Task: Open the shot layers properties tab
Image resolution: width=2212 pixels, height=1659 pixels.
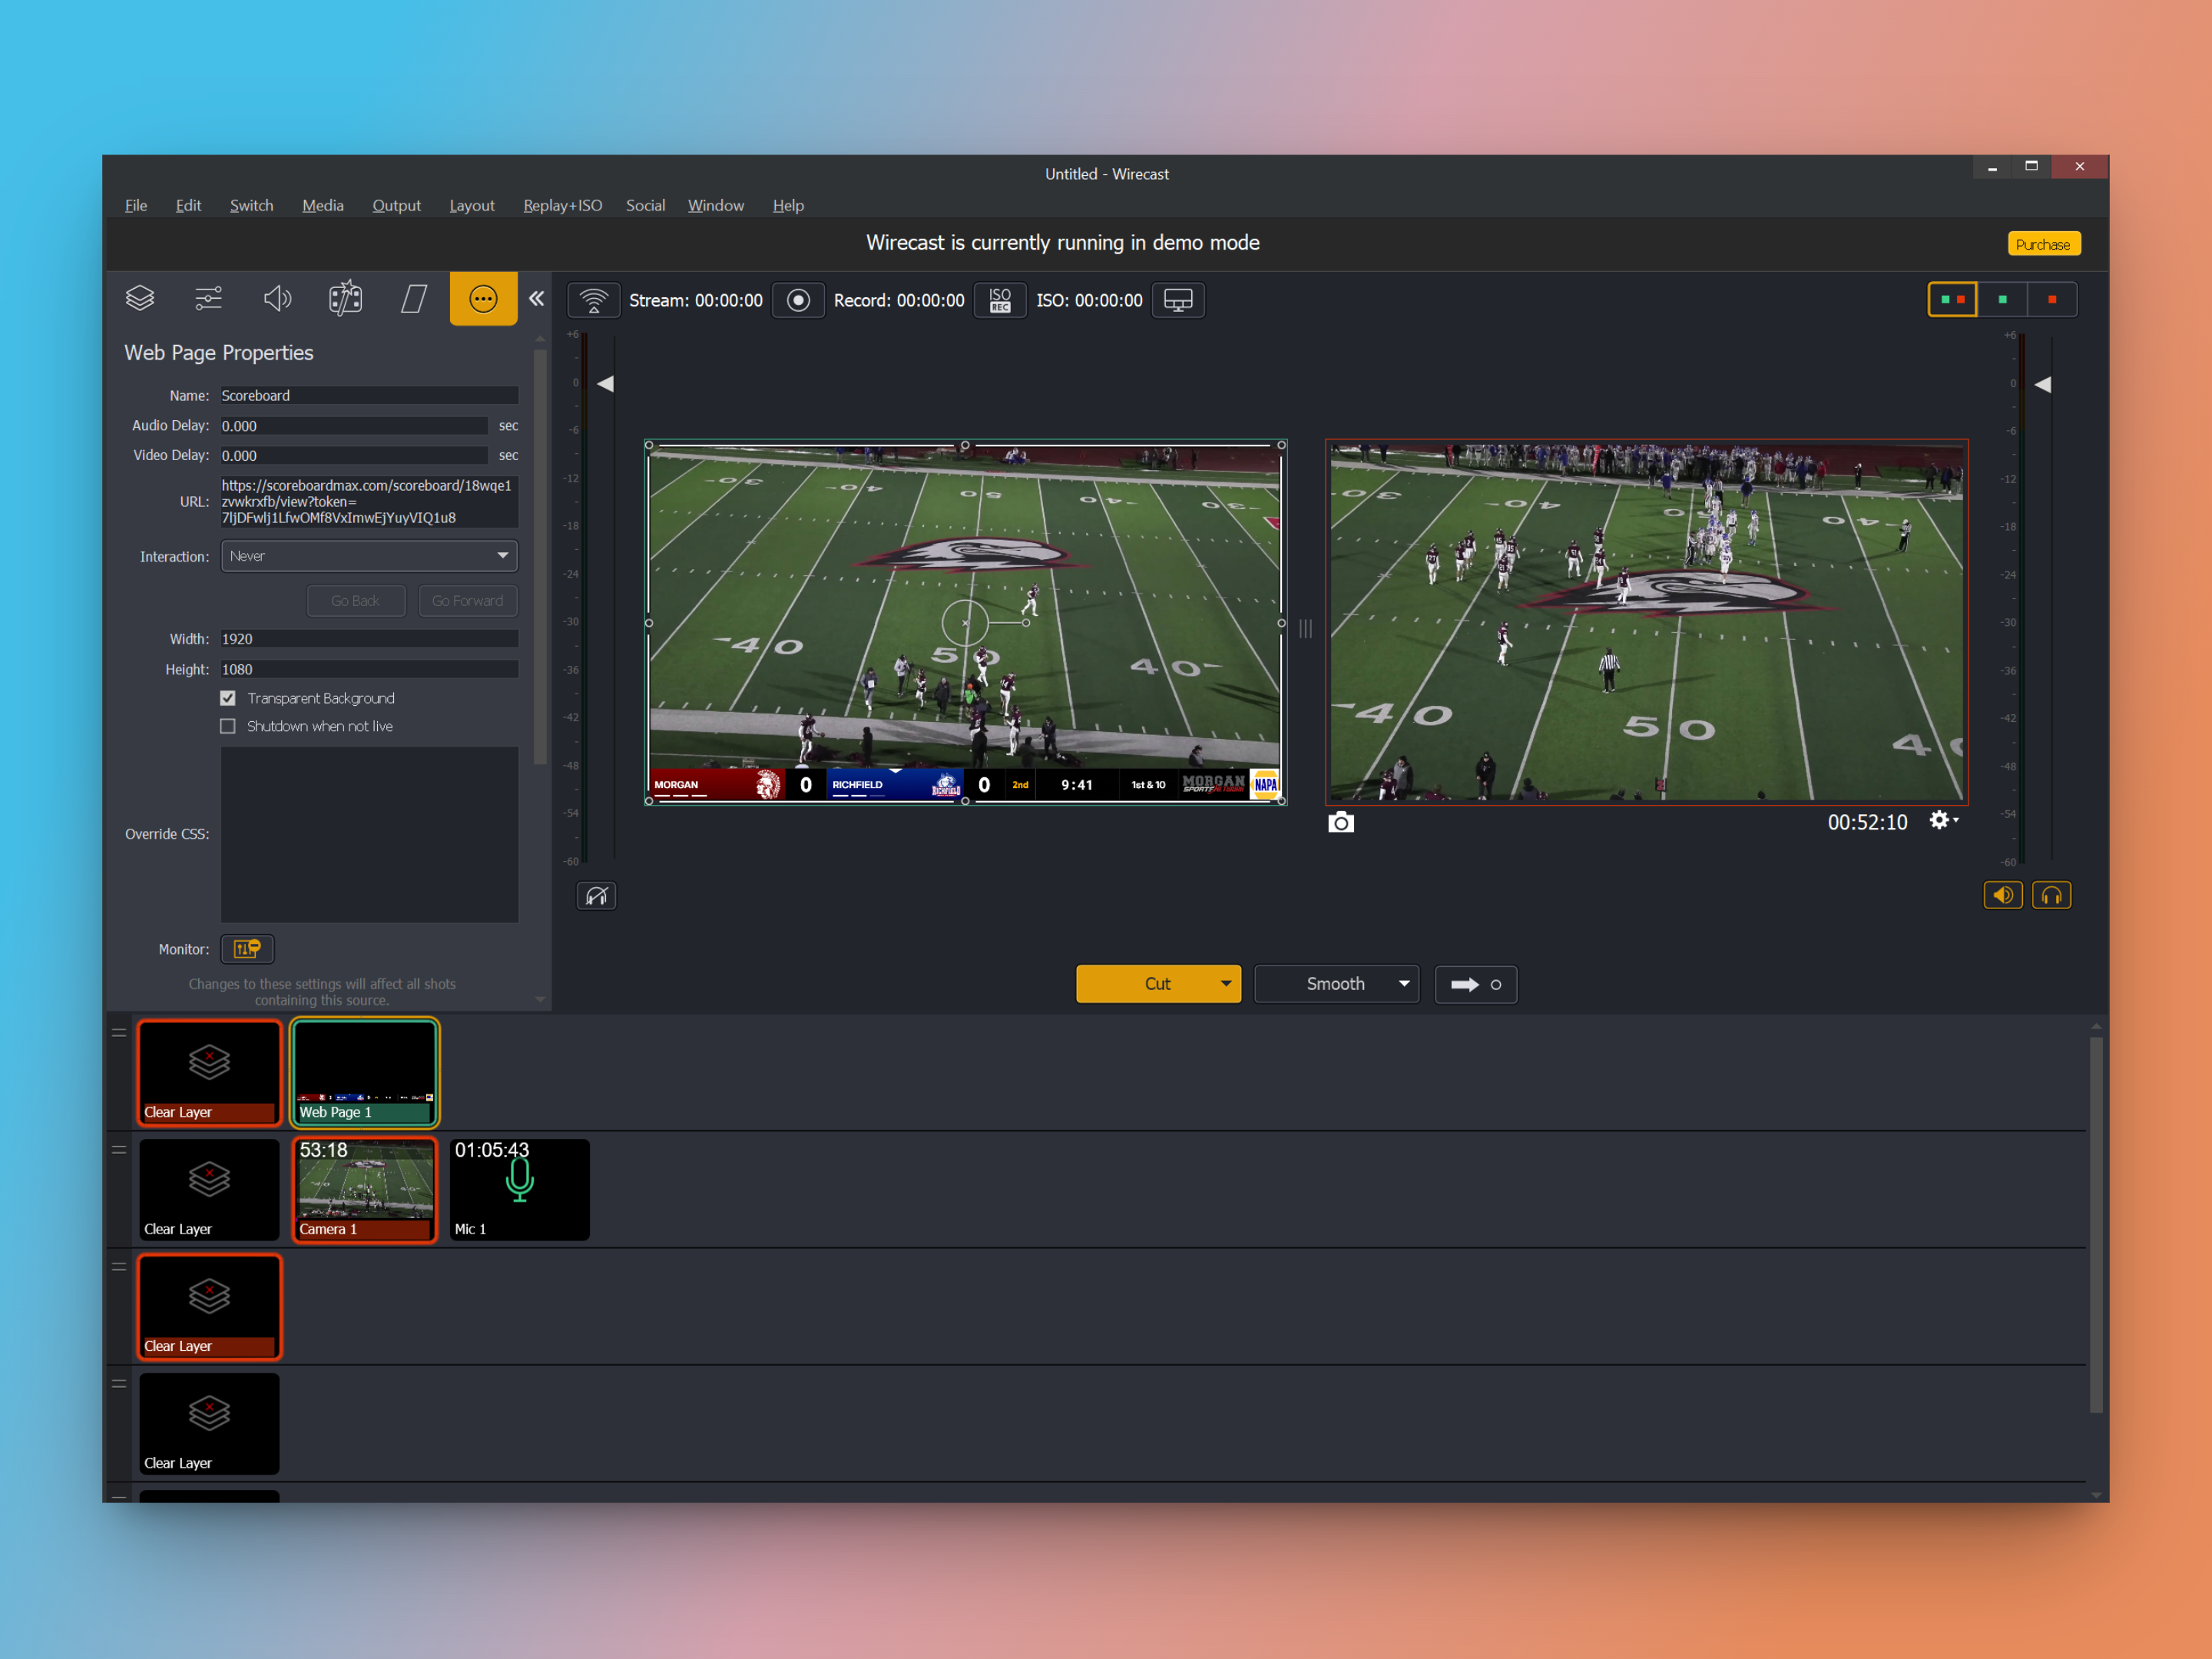Action: click(x=140, y=298)
